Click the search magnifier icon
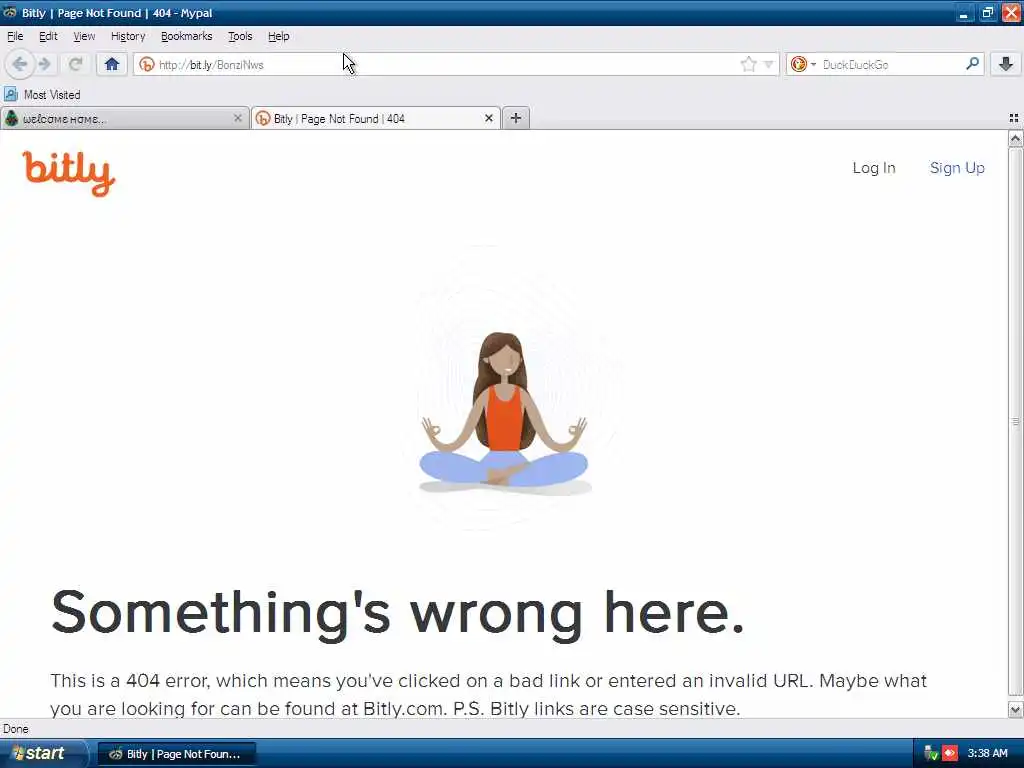Image resolution: width=1024 pixels, height=768 pixels. (x=972, y=64)
